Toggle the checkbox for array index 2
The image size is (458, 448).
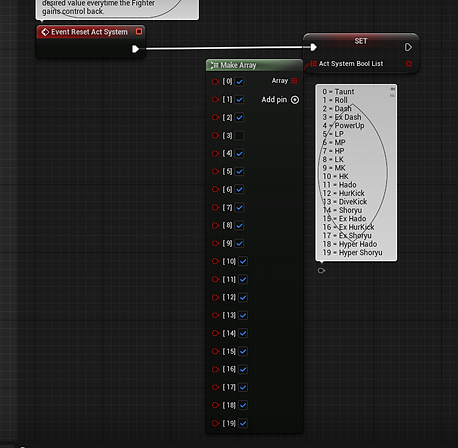pos(239,118)
